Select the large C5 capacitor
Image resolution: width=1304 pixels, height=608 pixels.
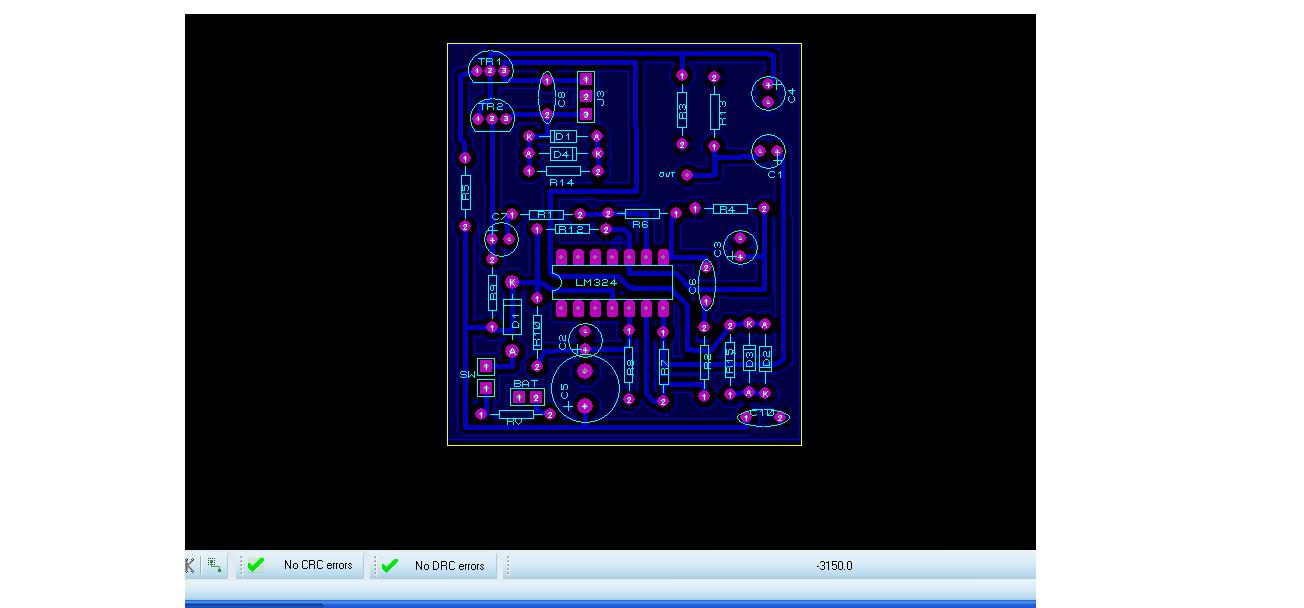tap(586, 386)
